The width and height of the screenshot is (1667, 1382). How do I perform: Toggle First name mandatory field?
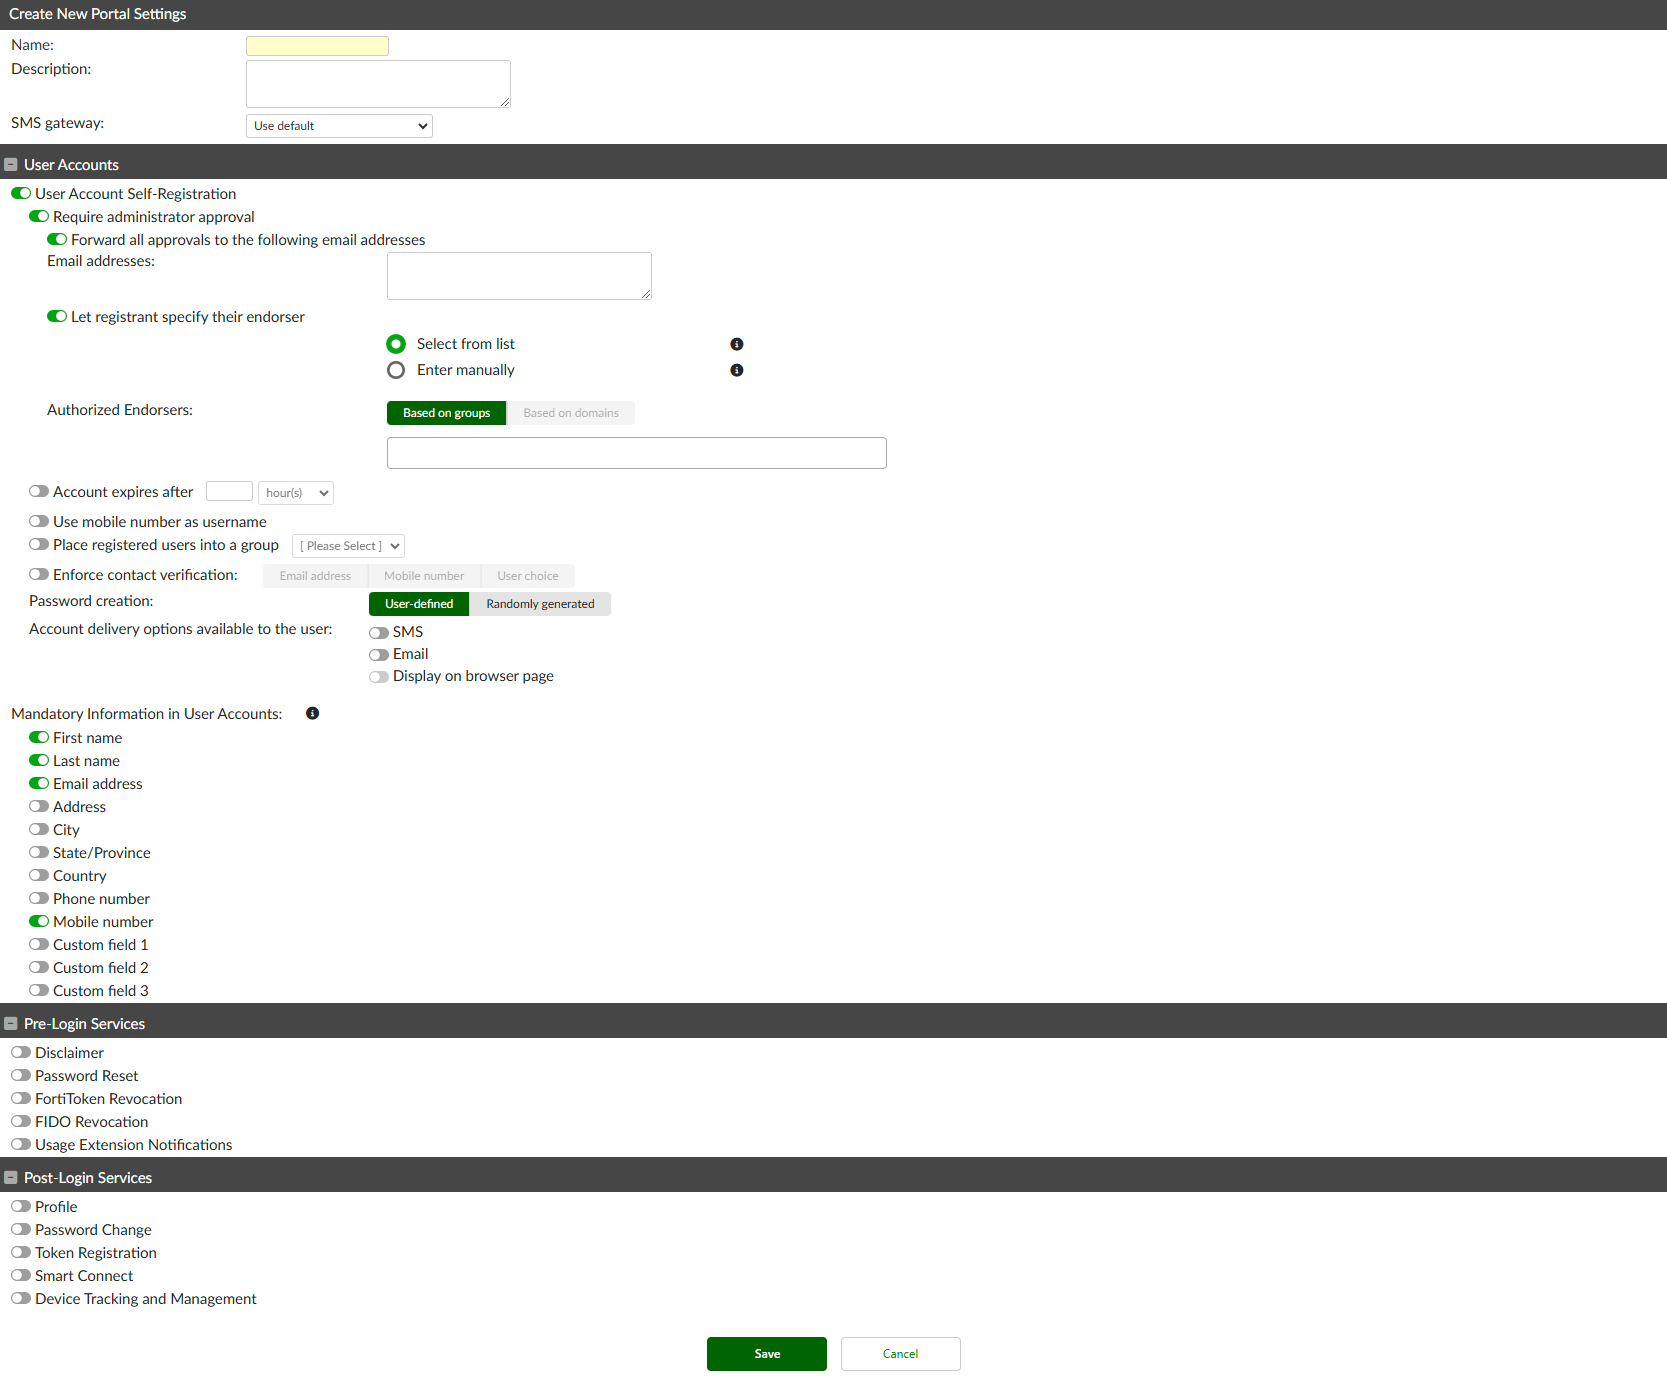[x=39, y=738]
